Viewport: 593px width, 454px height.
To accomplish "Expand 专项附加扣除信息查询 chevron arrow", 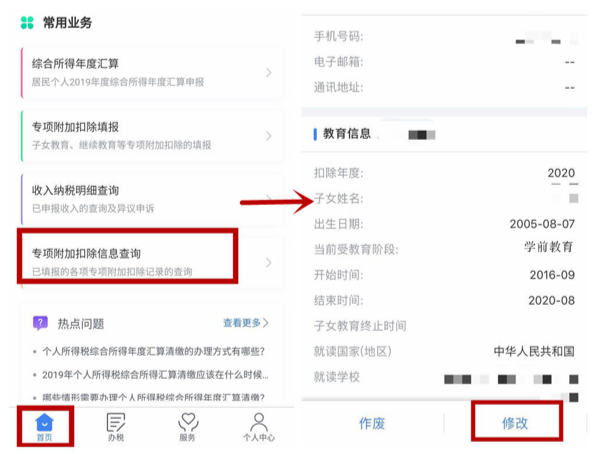I will (269, 263).
